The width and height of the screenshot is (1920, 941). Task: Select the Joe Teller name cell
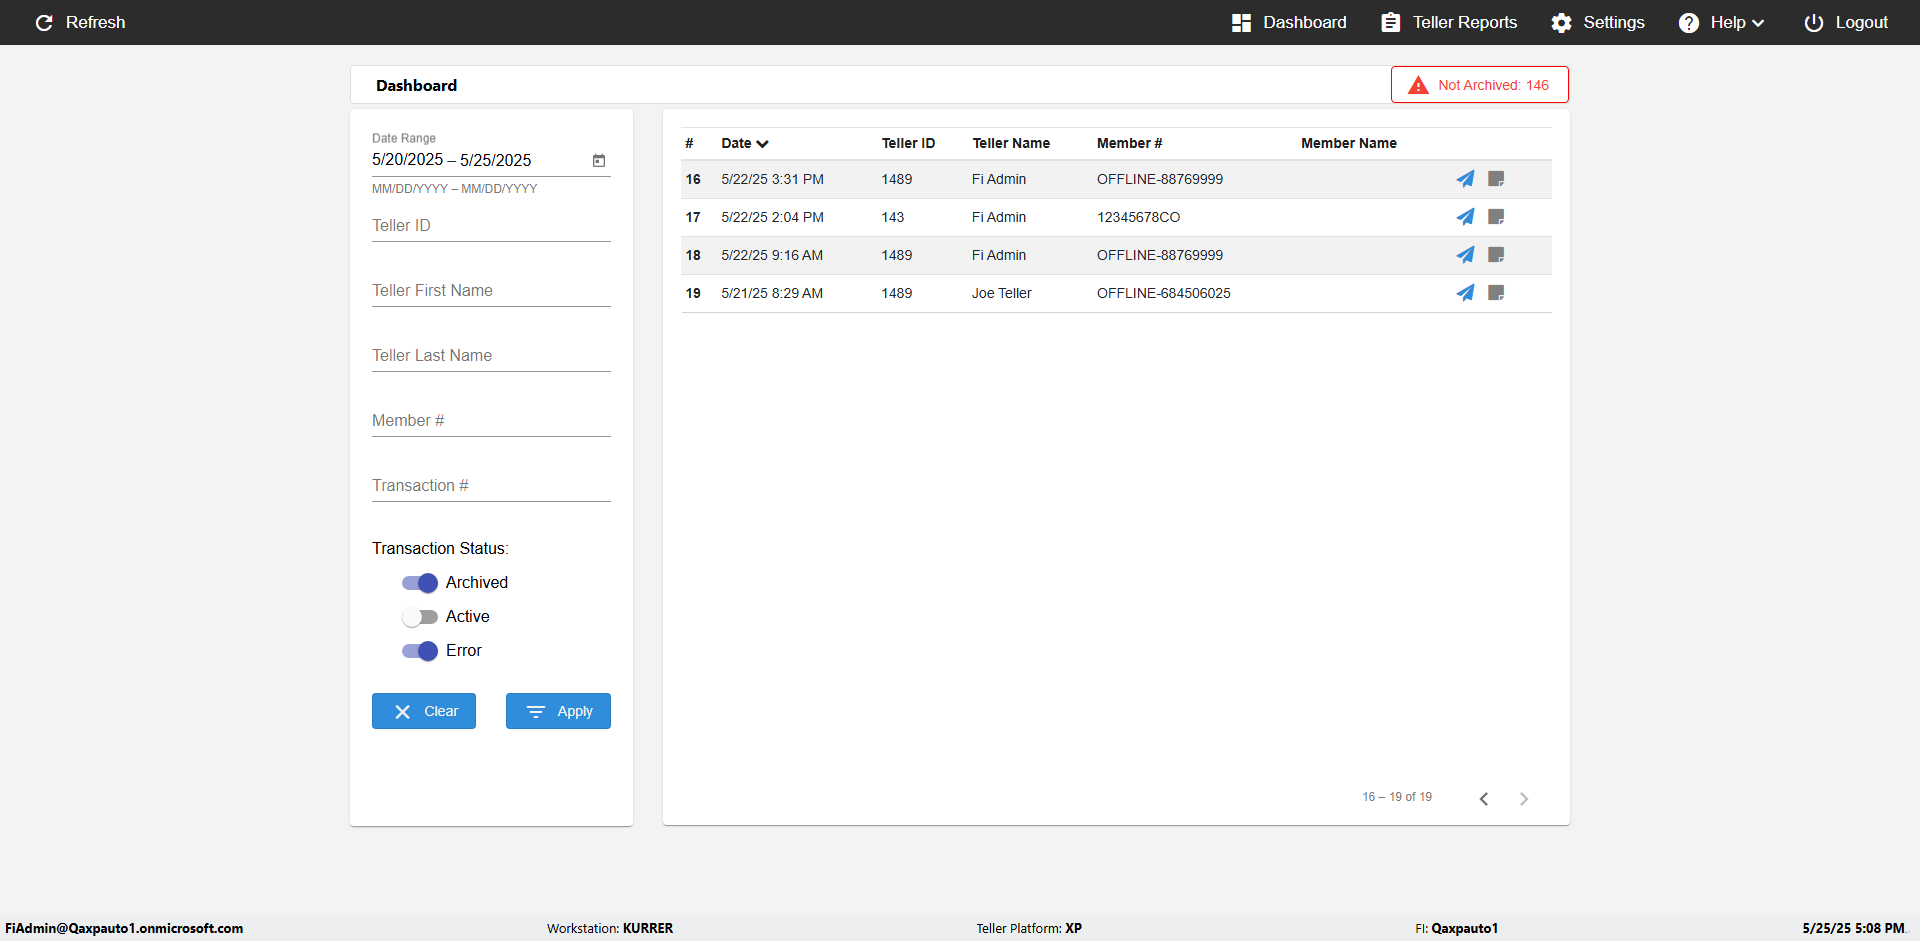1002,293
